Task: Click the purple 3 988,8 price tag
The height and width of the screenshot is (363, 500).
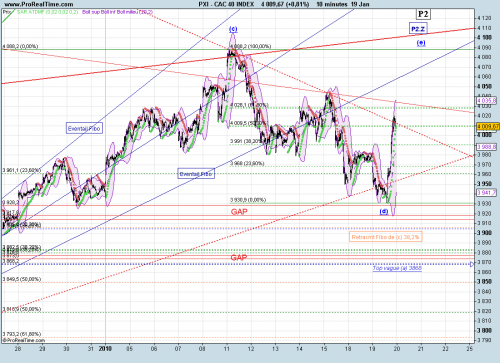Action: click(487, 147)
